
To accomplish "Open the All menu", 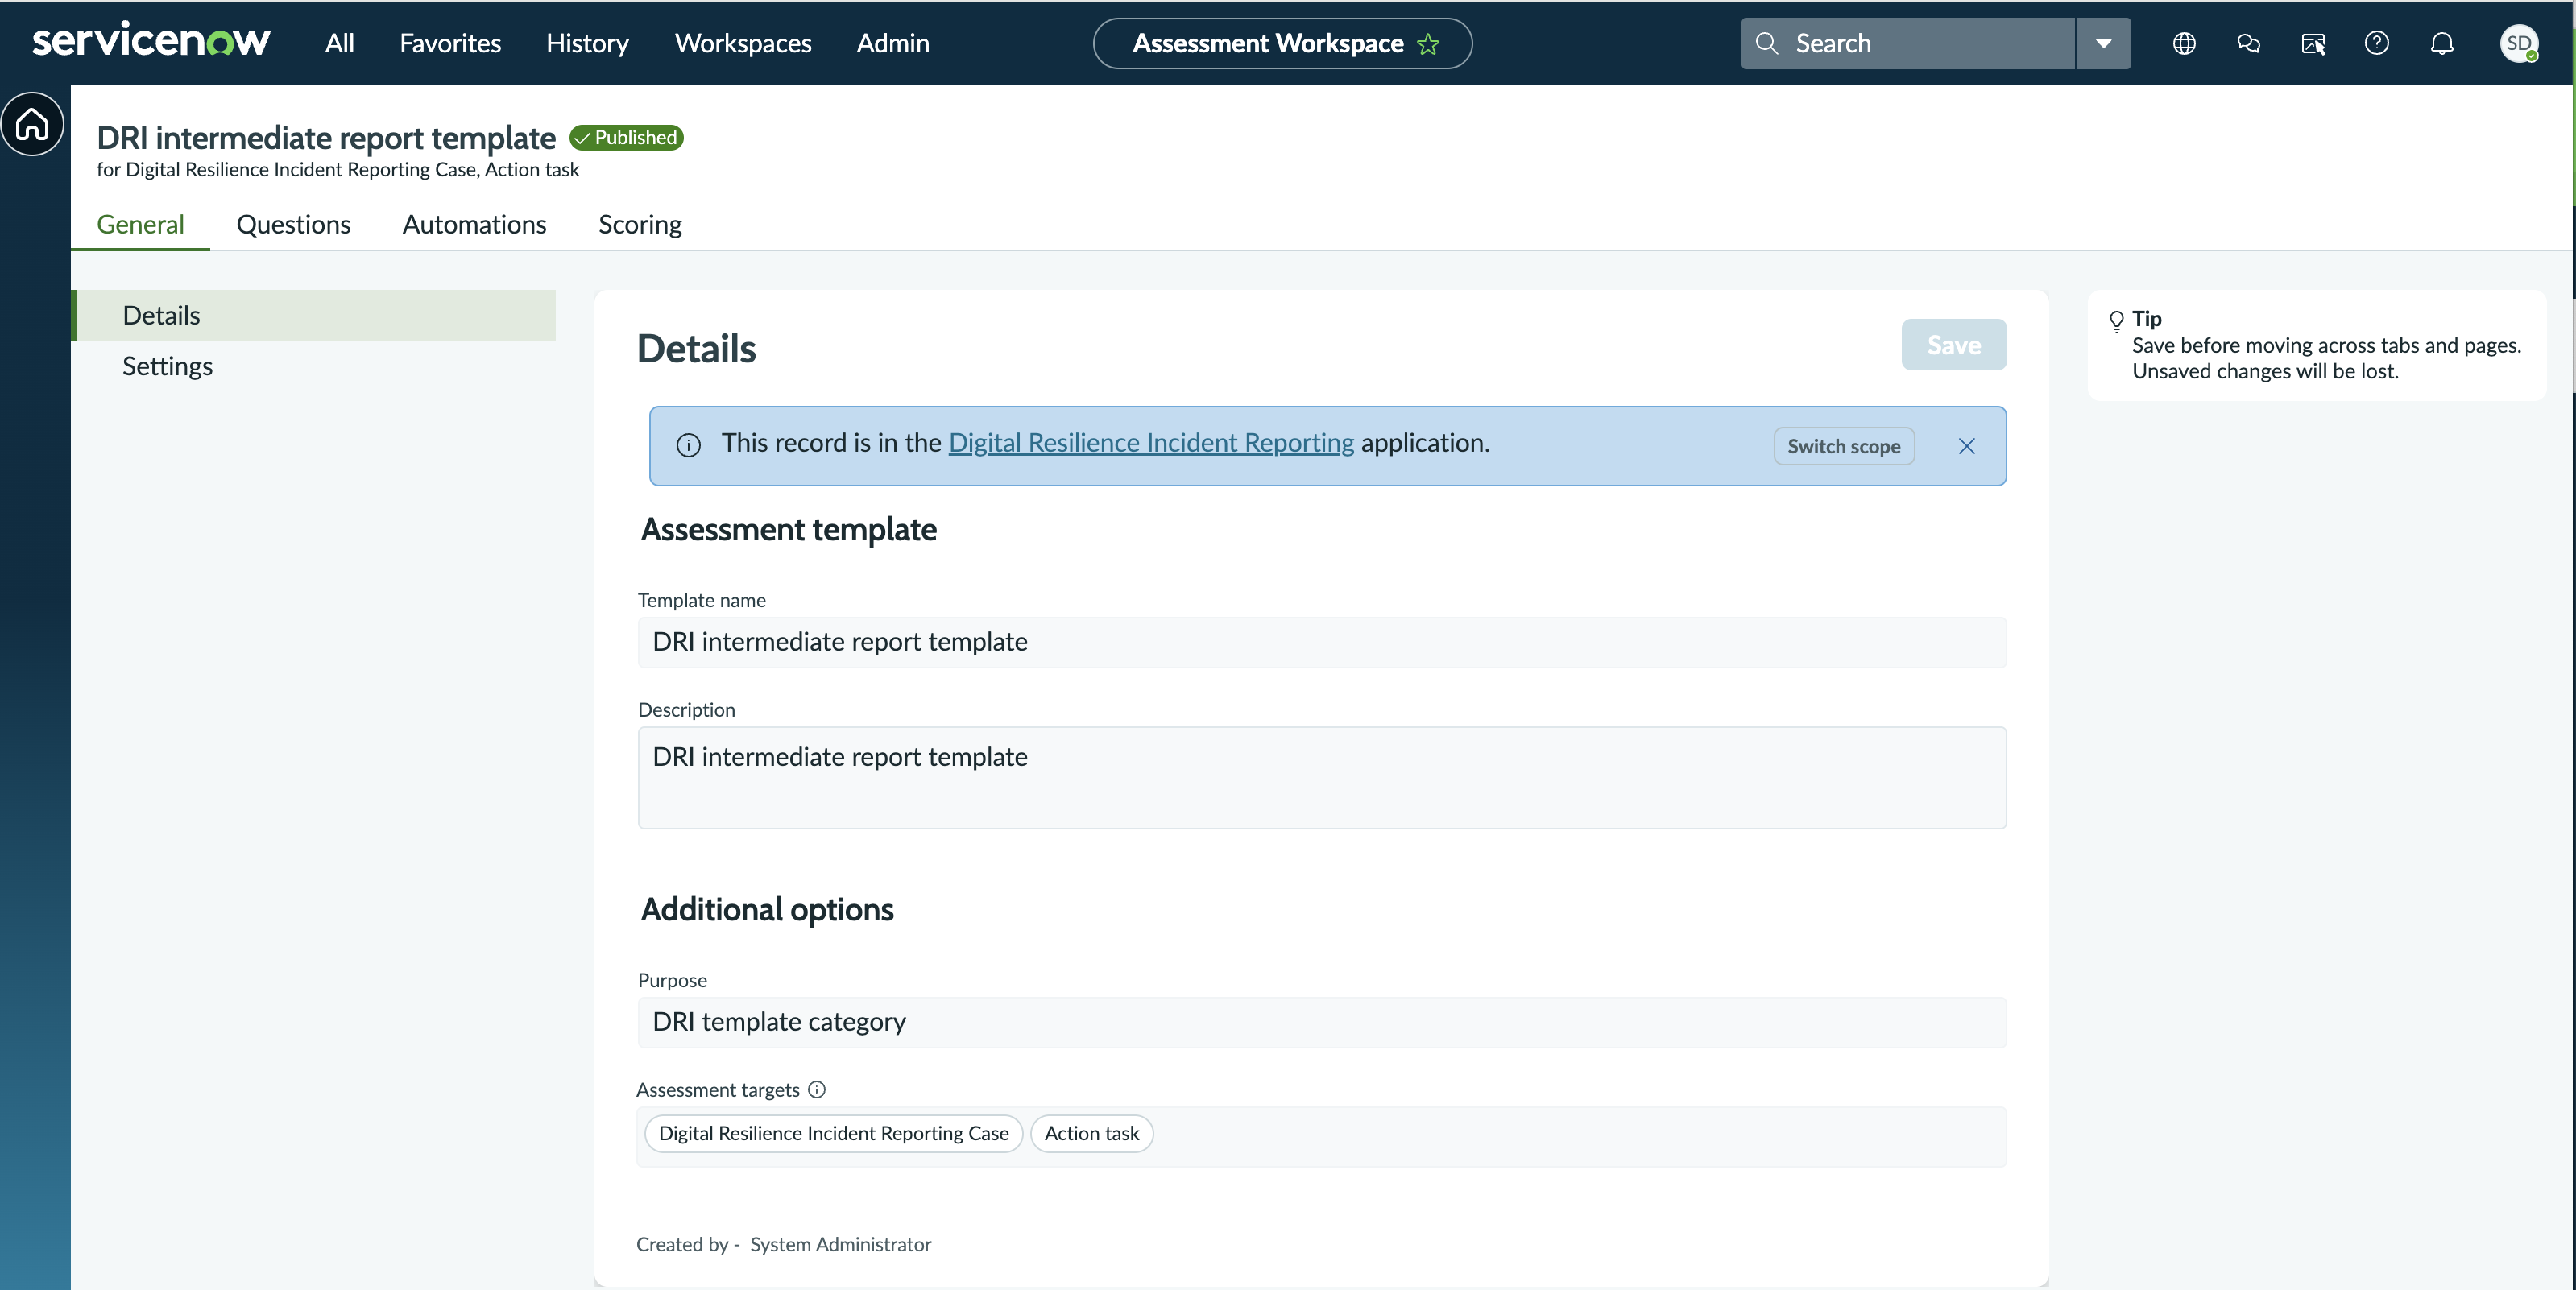I will tap(340, 43).
